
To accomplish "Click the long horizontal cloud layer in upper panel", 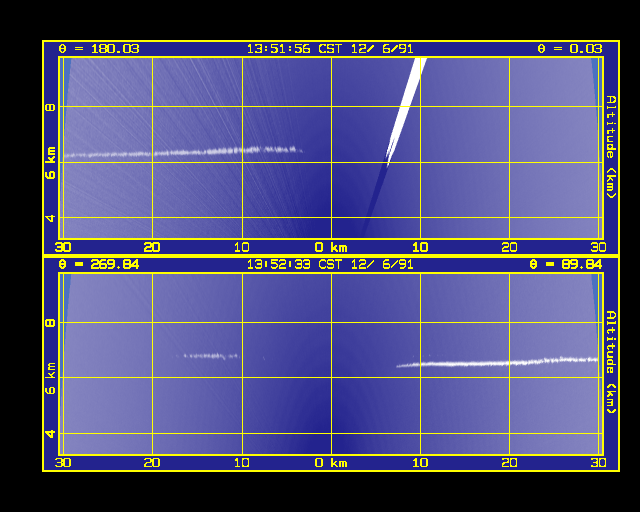I will coord(183,152).
